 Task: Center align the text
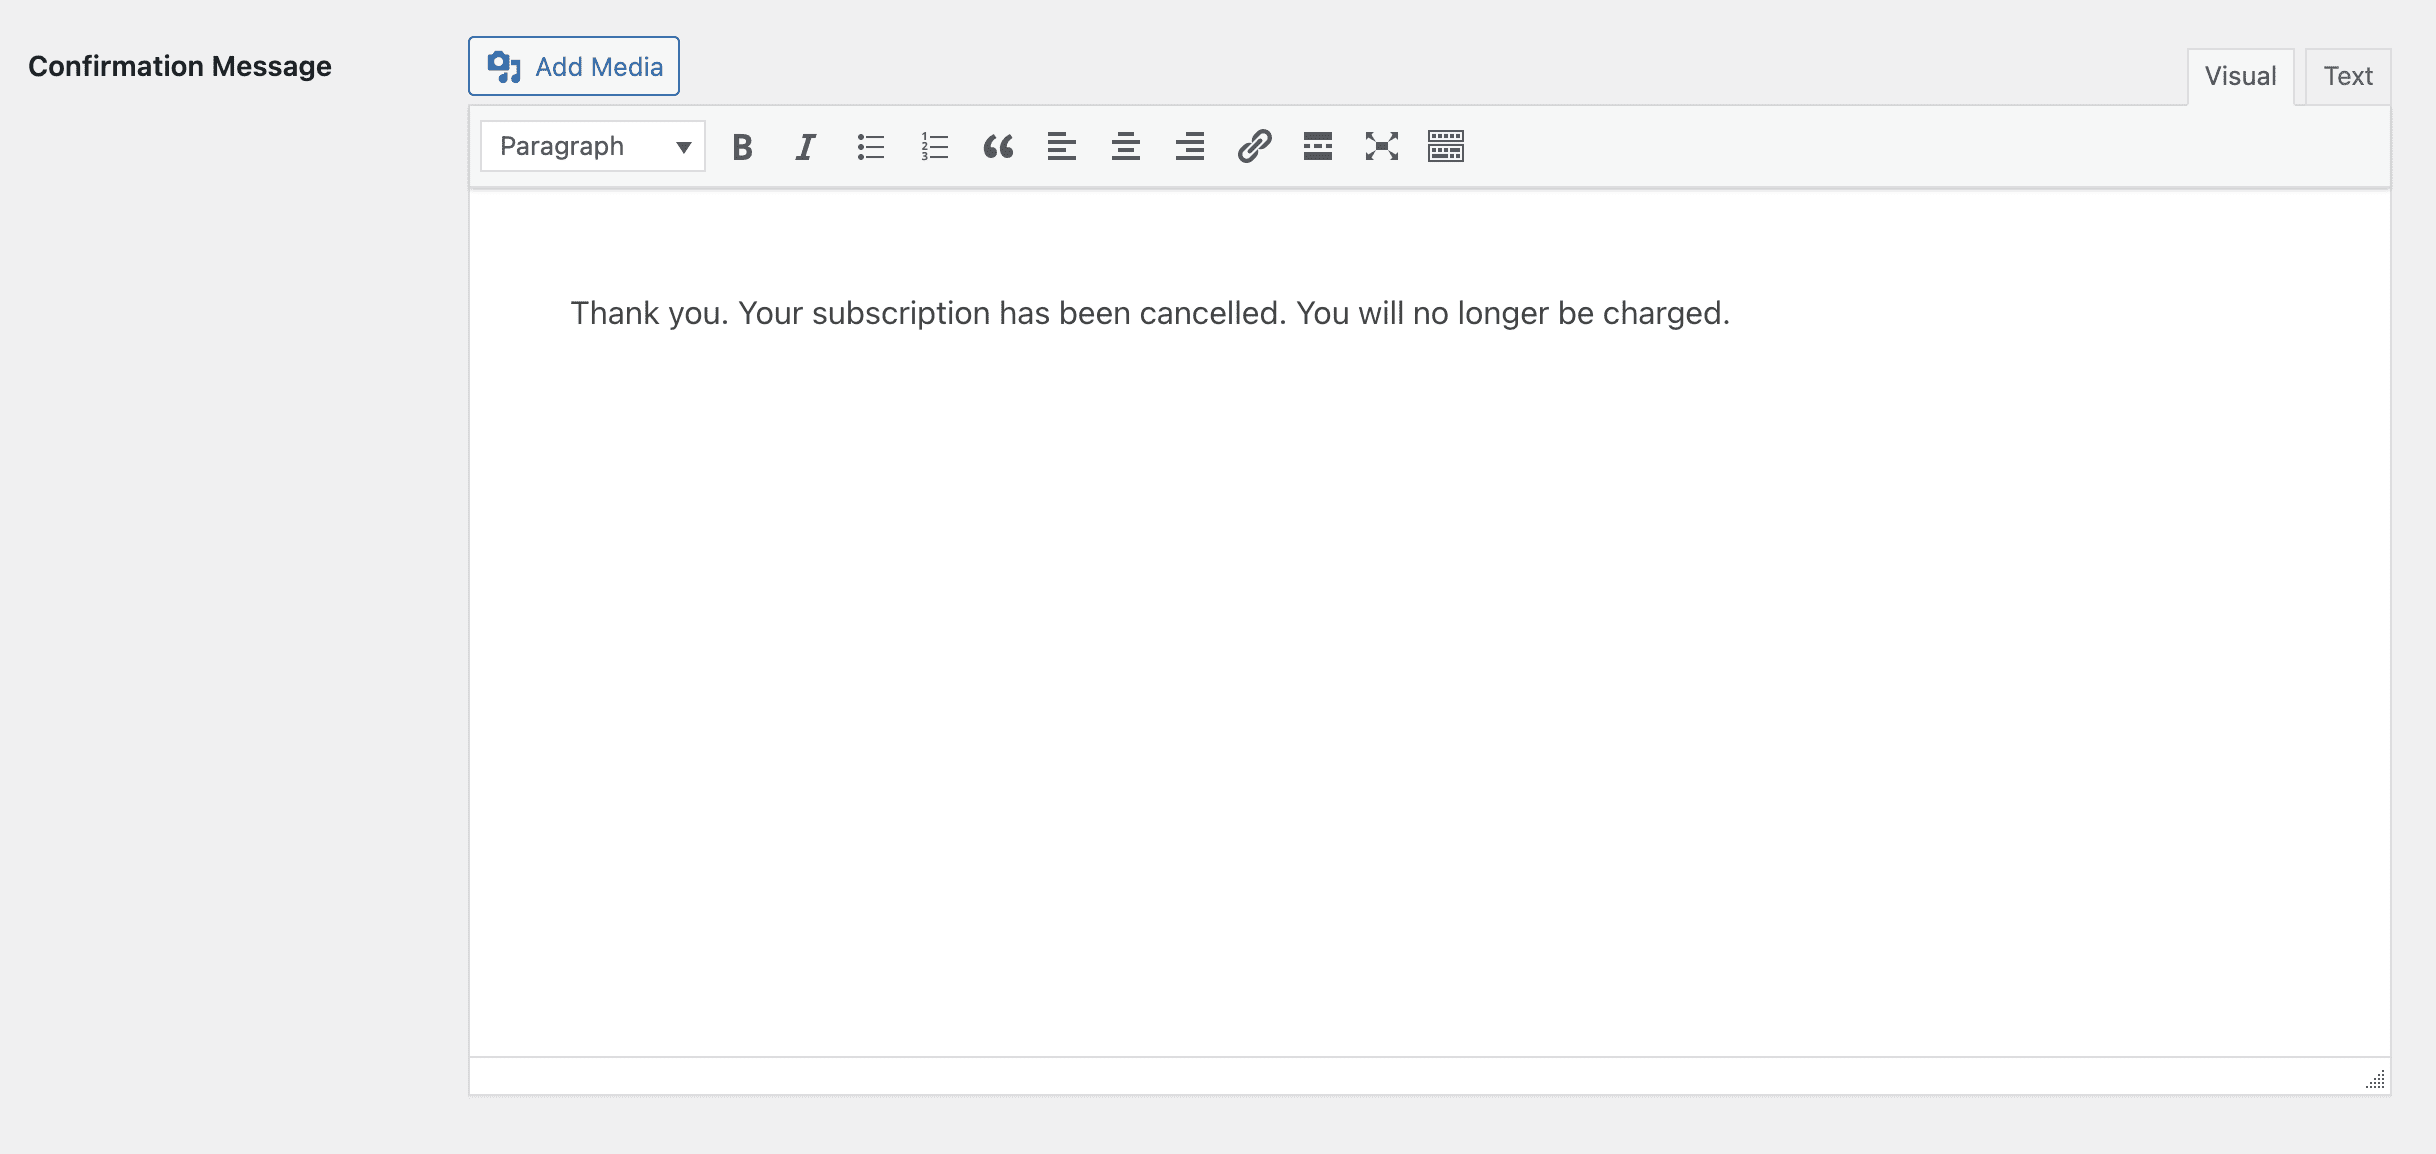(1126, 147)
